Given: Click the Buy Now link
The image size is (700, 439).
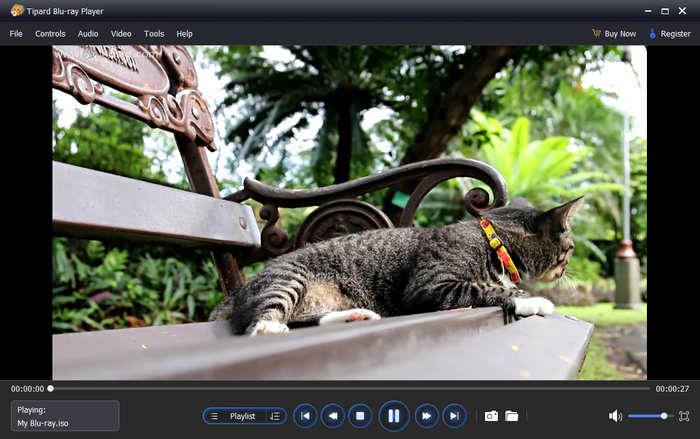Looking at the screenshot, I should click(x=613, y=34).
